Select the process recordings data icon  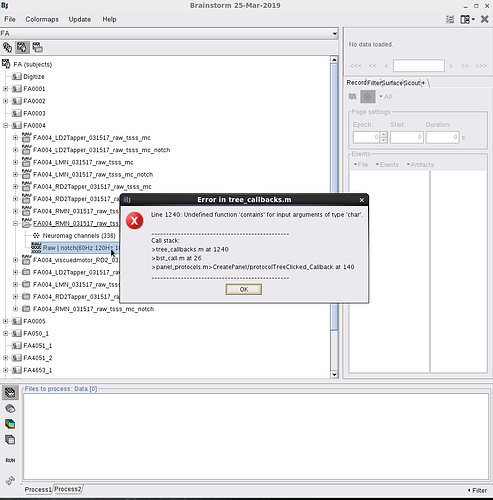10,393
